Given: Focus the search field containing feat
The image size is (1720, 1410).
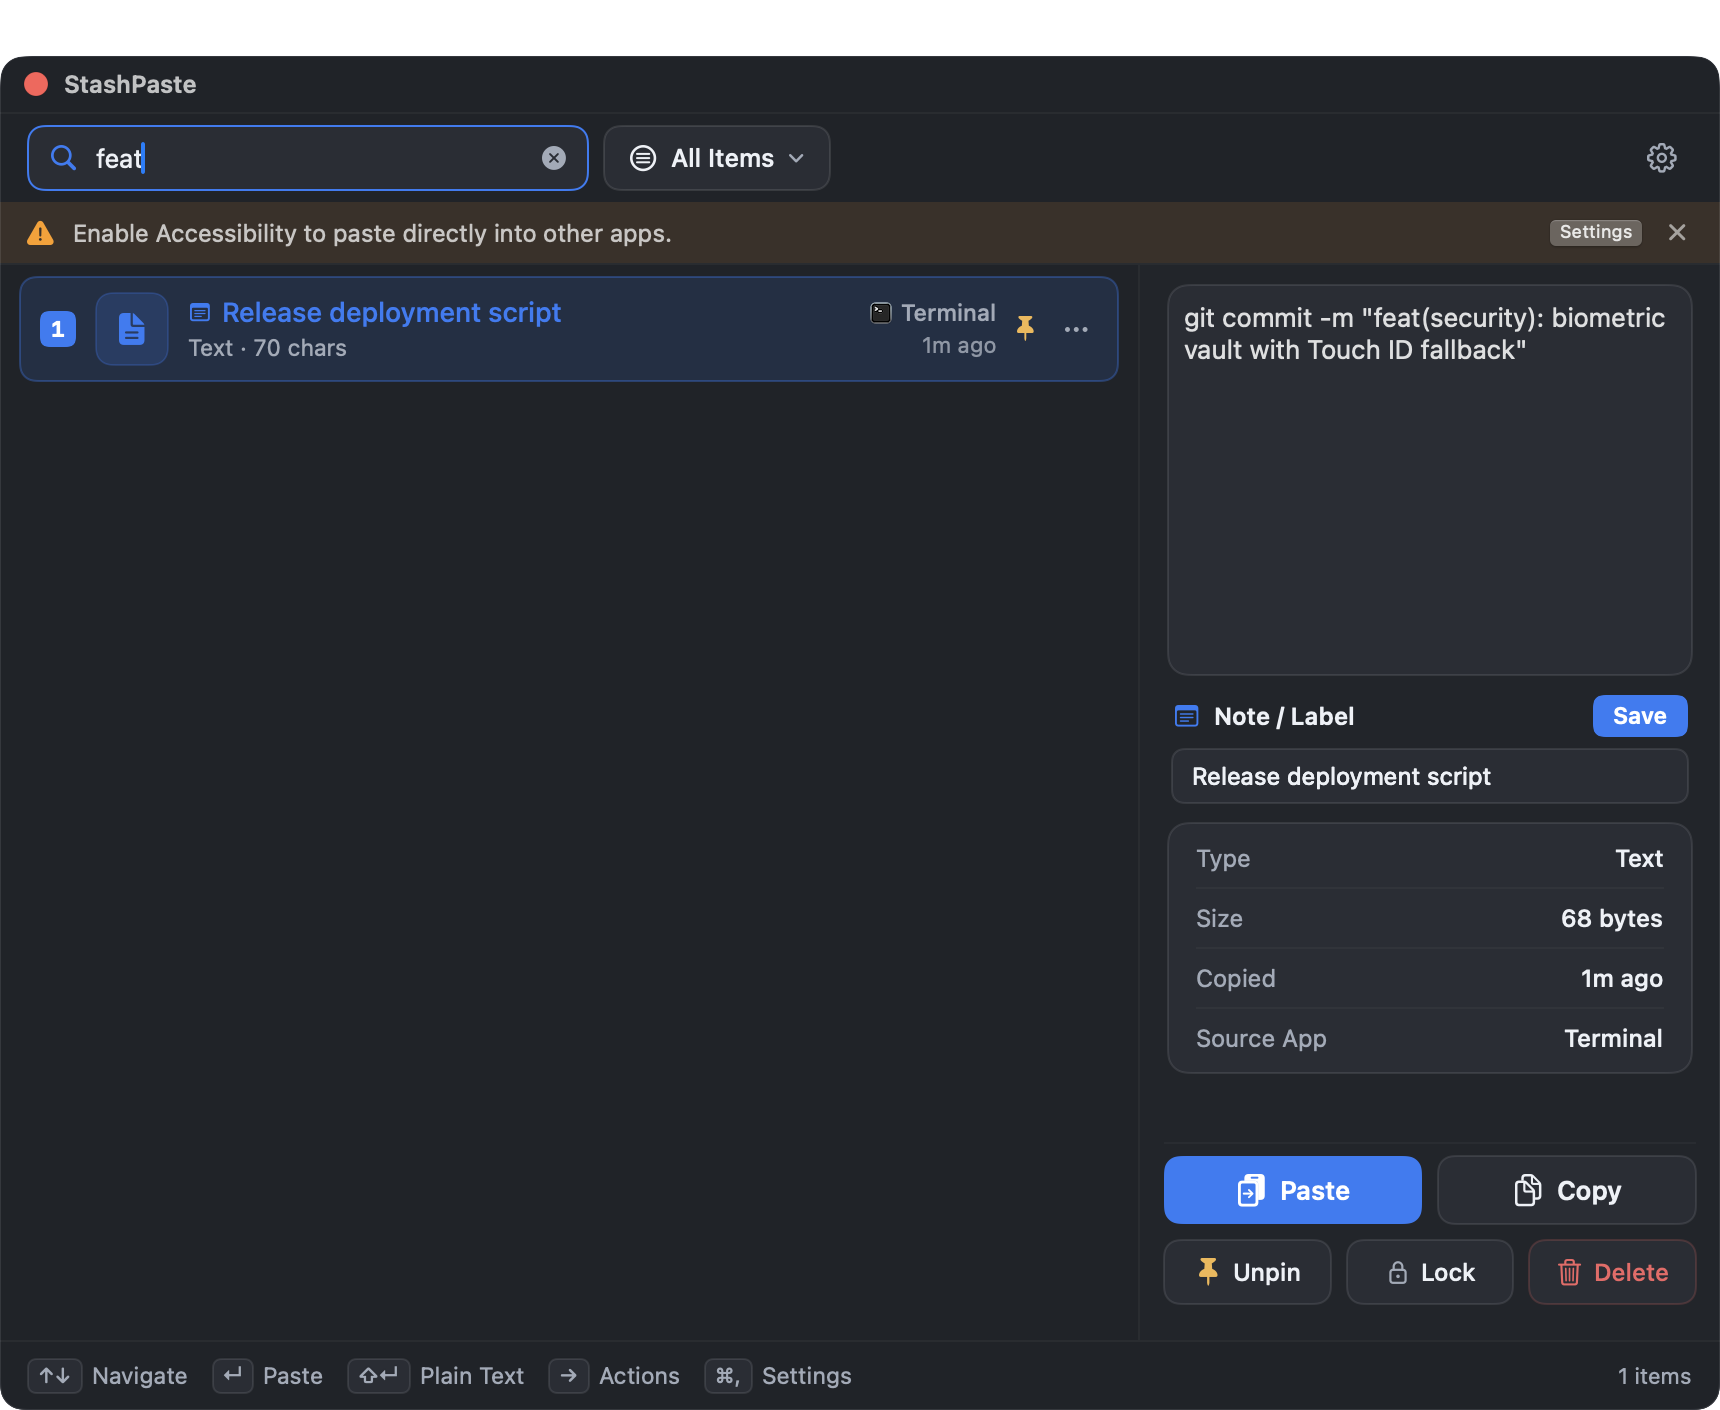Looking at the screenshot, I should tap(308, 158).
